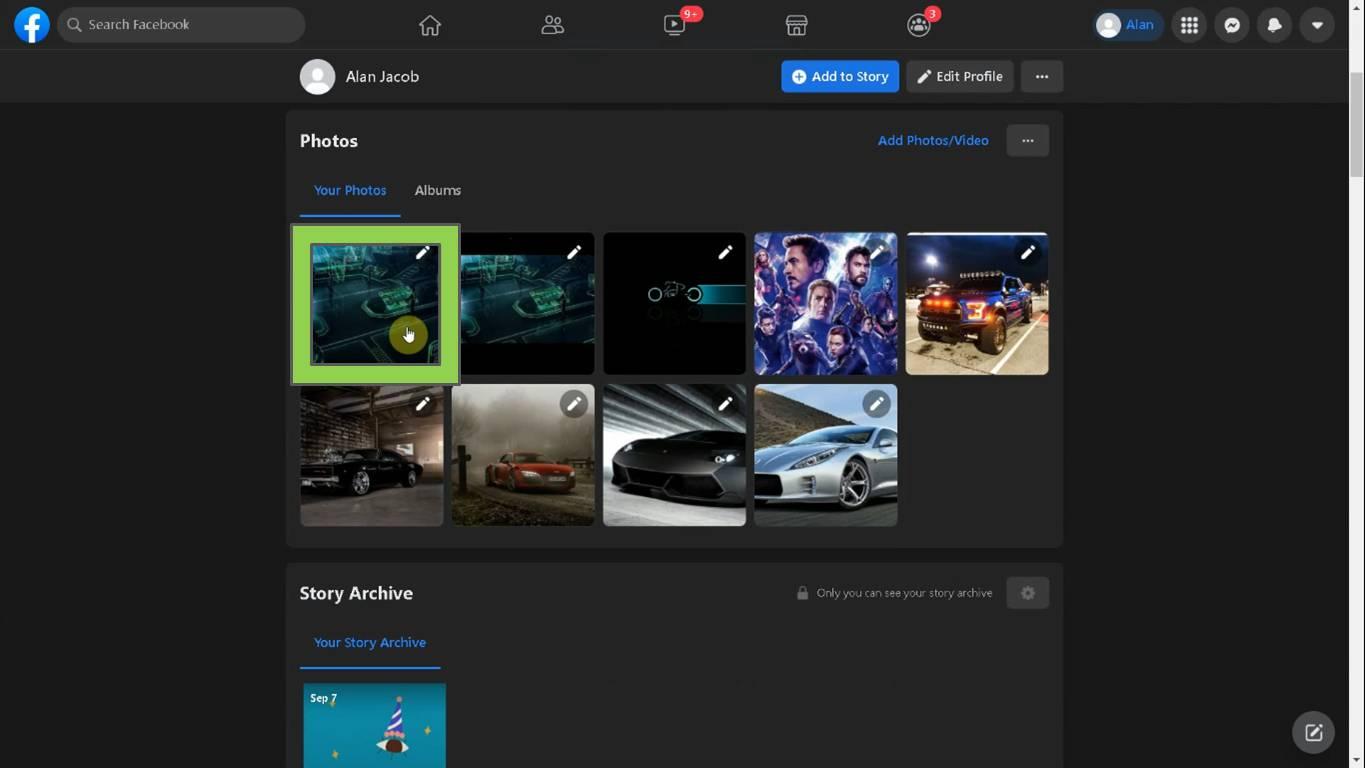Switch to the Albums tab
Viewport: 1365px width, 768px height.
(x=438, y=190)
